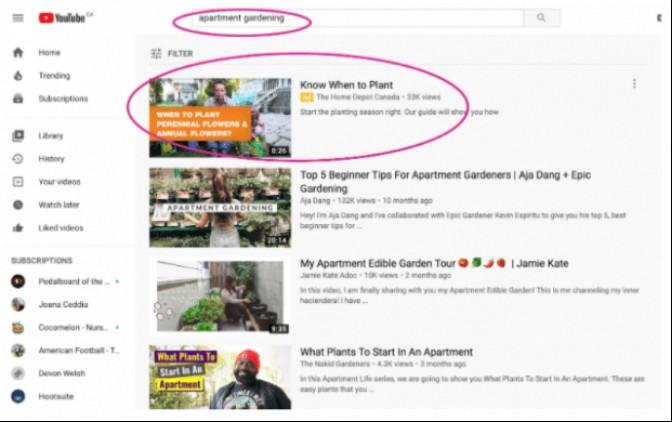Viewport: 672px width, 422px height.
Task: Click the description starting 'In this video, I am finally'
Action: (x=469, y=296)
